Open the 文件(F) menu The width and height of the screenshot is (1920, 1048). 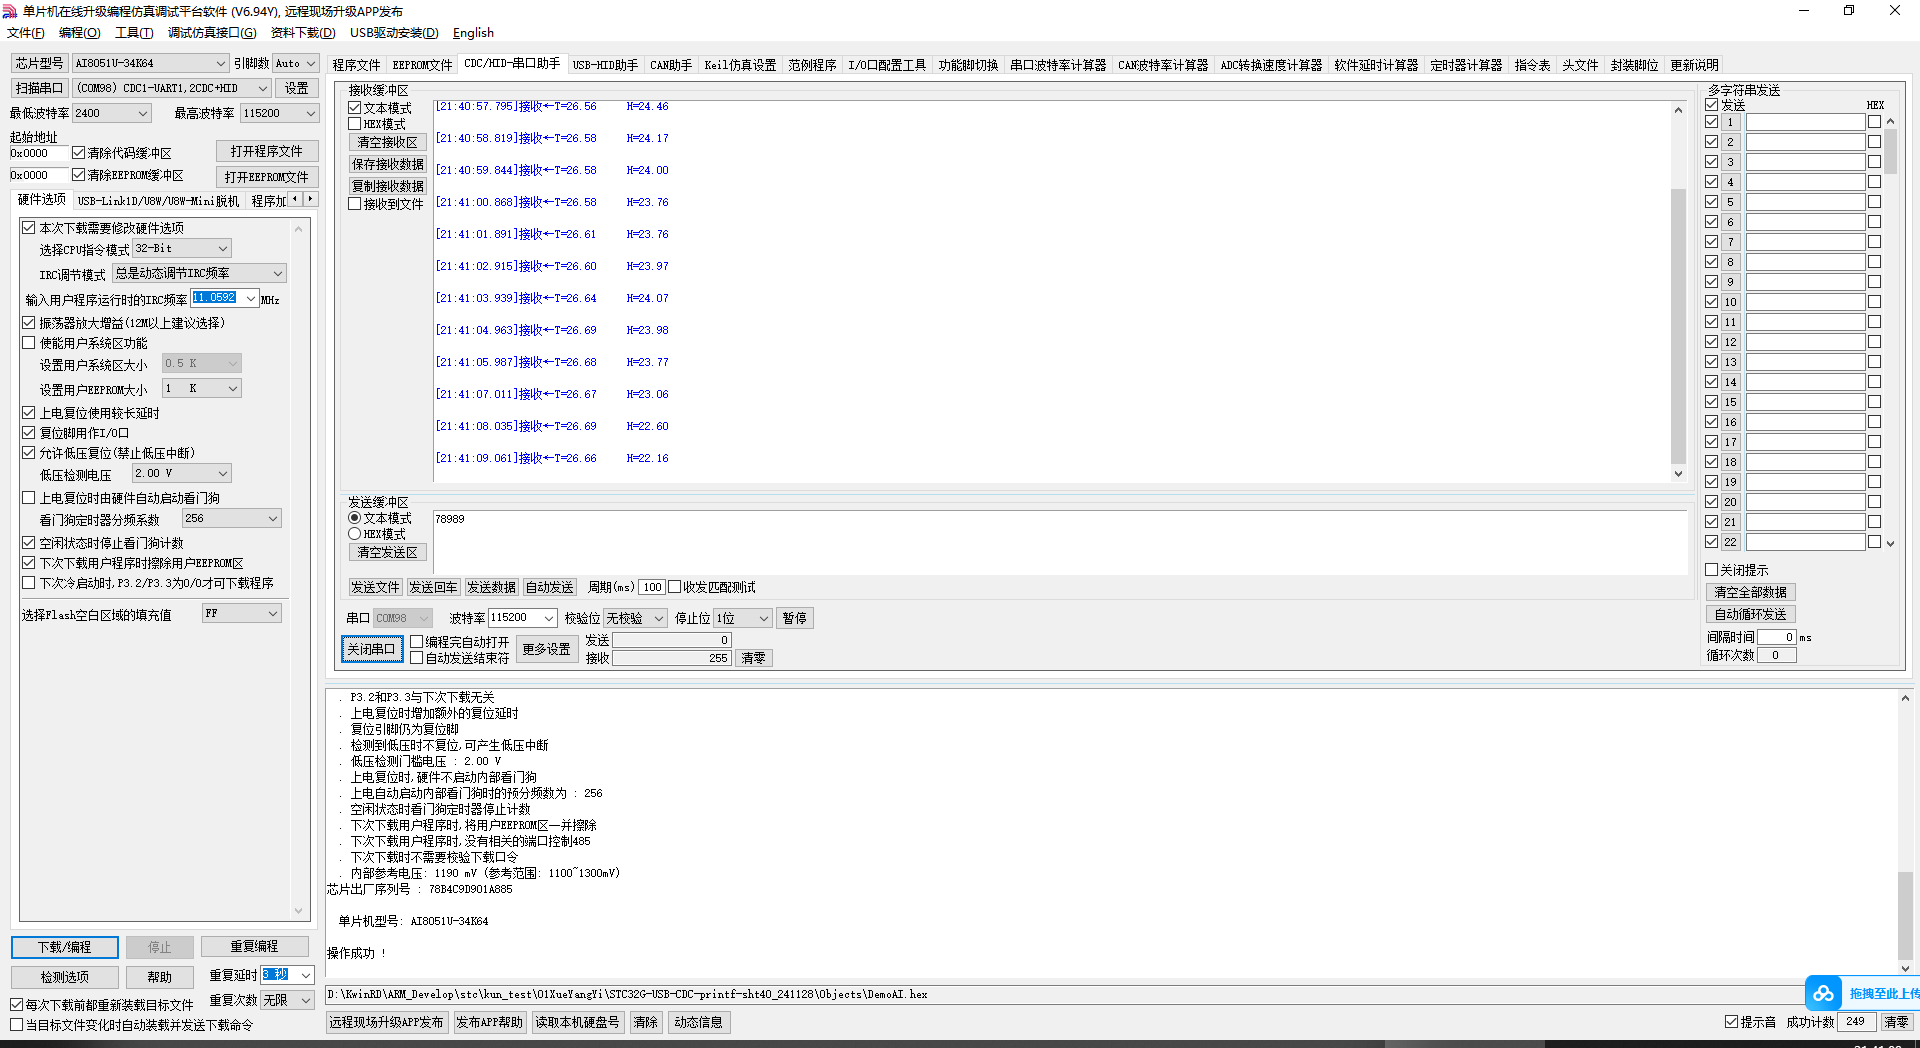pos(26,33)
